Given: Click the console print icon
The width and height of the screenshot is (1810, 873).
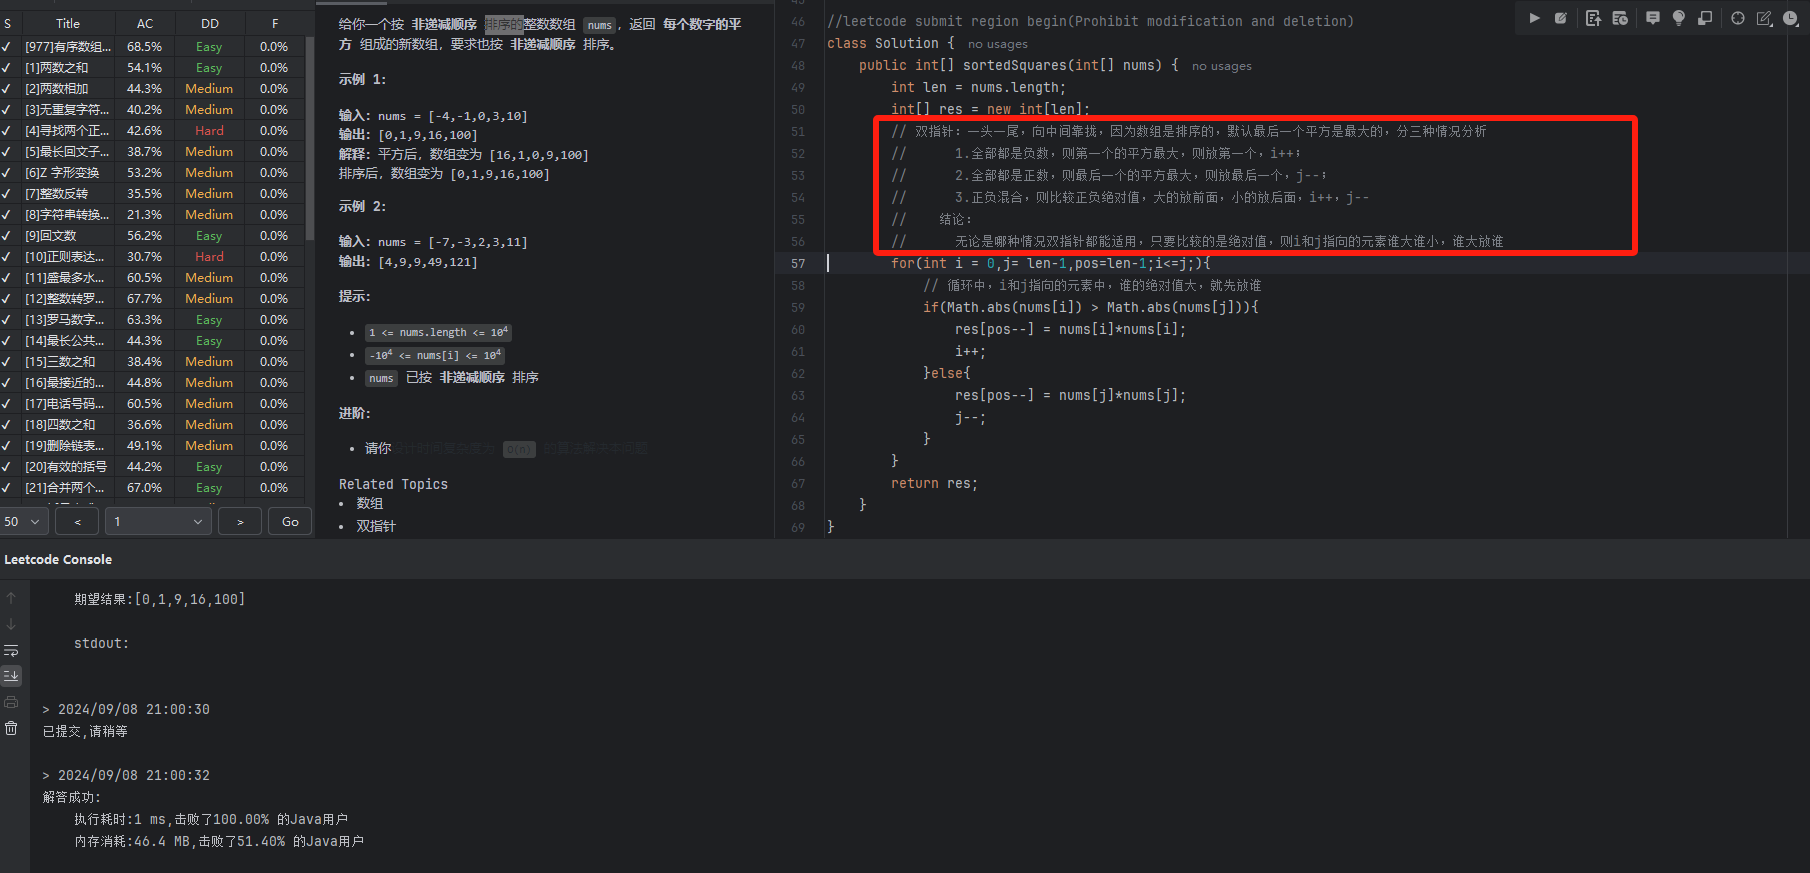Looking at the screenshot, I should pyautogui.click(x=11, y=702).
